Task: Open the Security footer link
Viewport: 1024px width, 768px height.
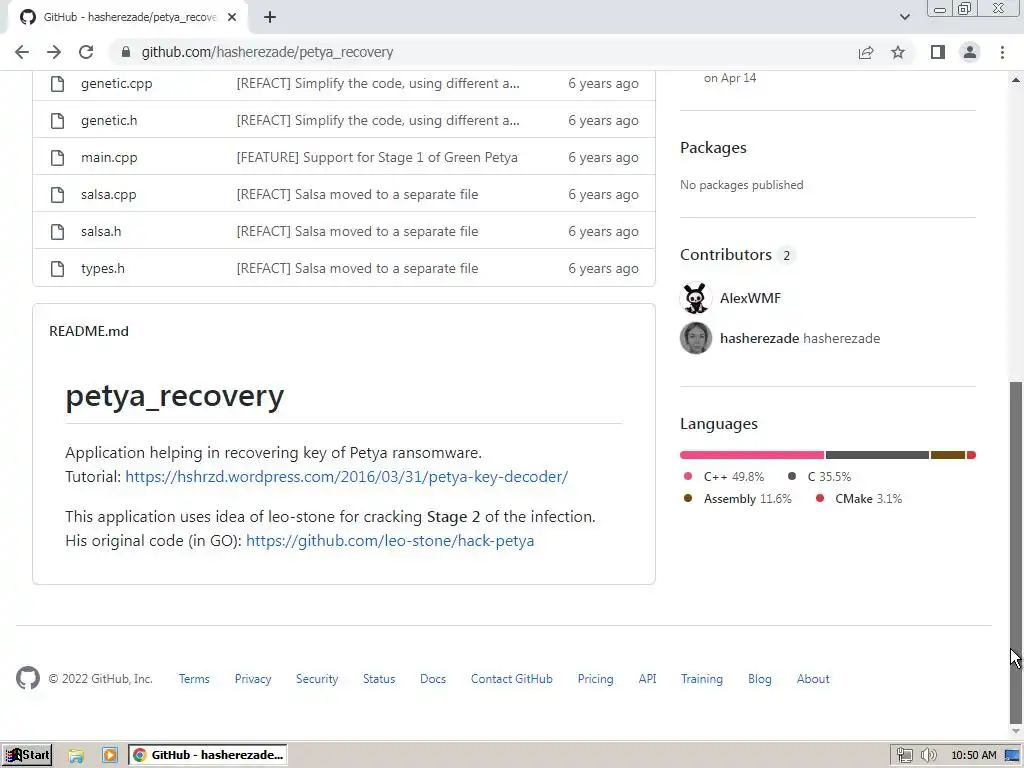Action: click(x=317, y=679)
